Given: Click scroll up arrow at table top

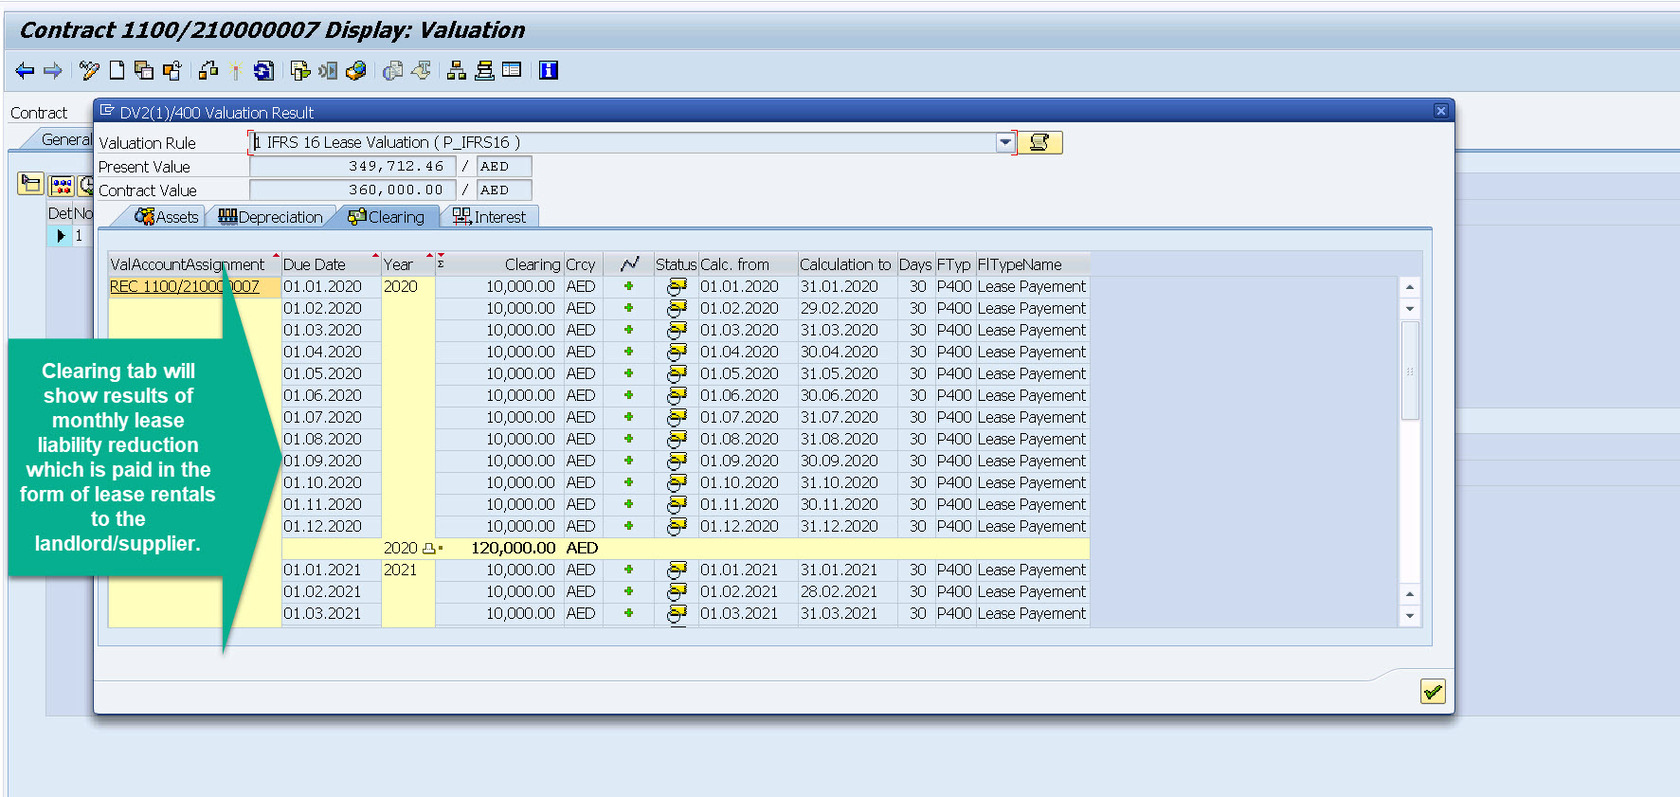Looking at the screenshot, I should click(1410, 287).
